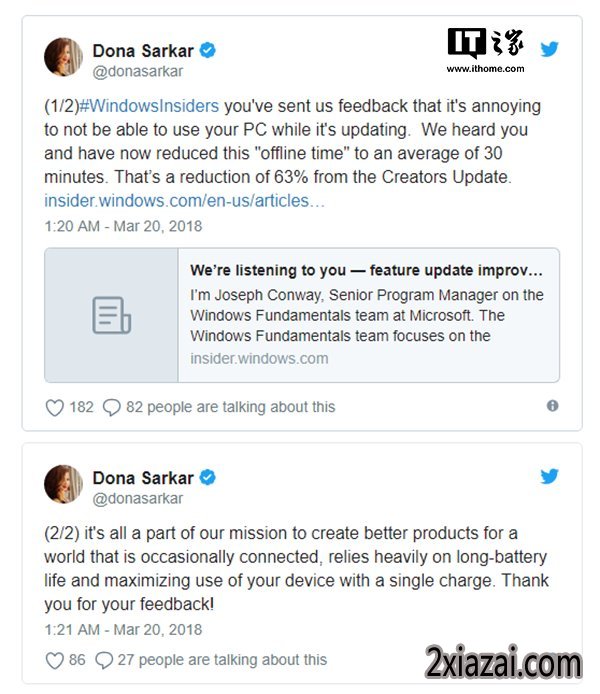This screenshot has height=694, width=600.
Task: Open the "We're listening to you" link card title
Action: point(366,270)
